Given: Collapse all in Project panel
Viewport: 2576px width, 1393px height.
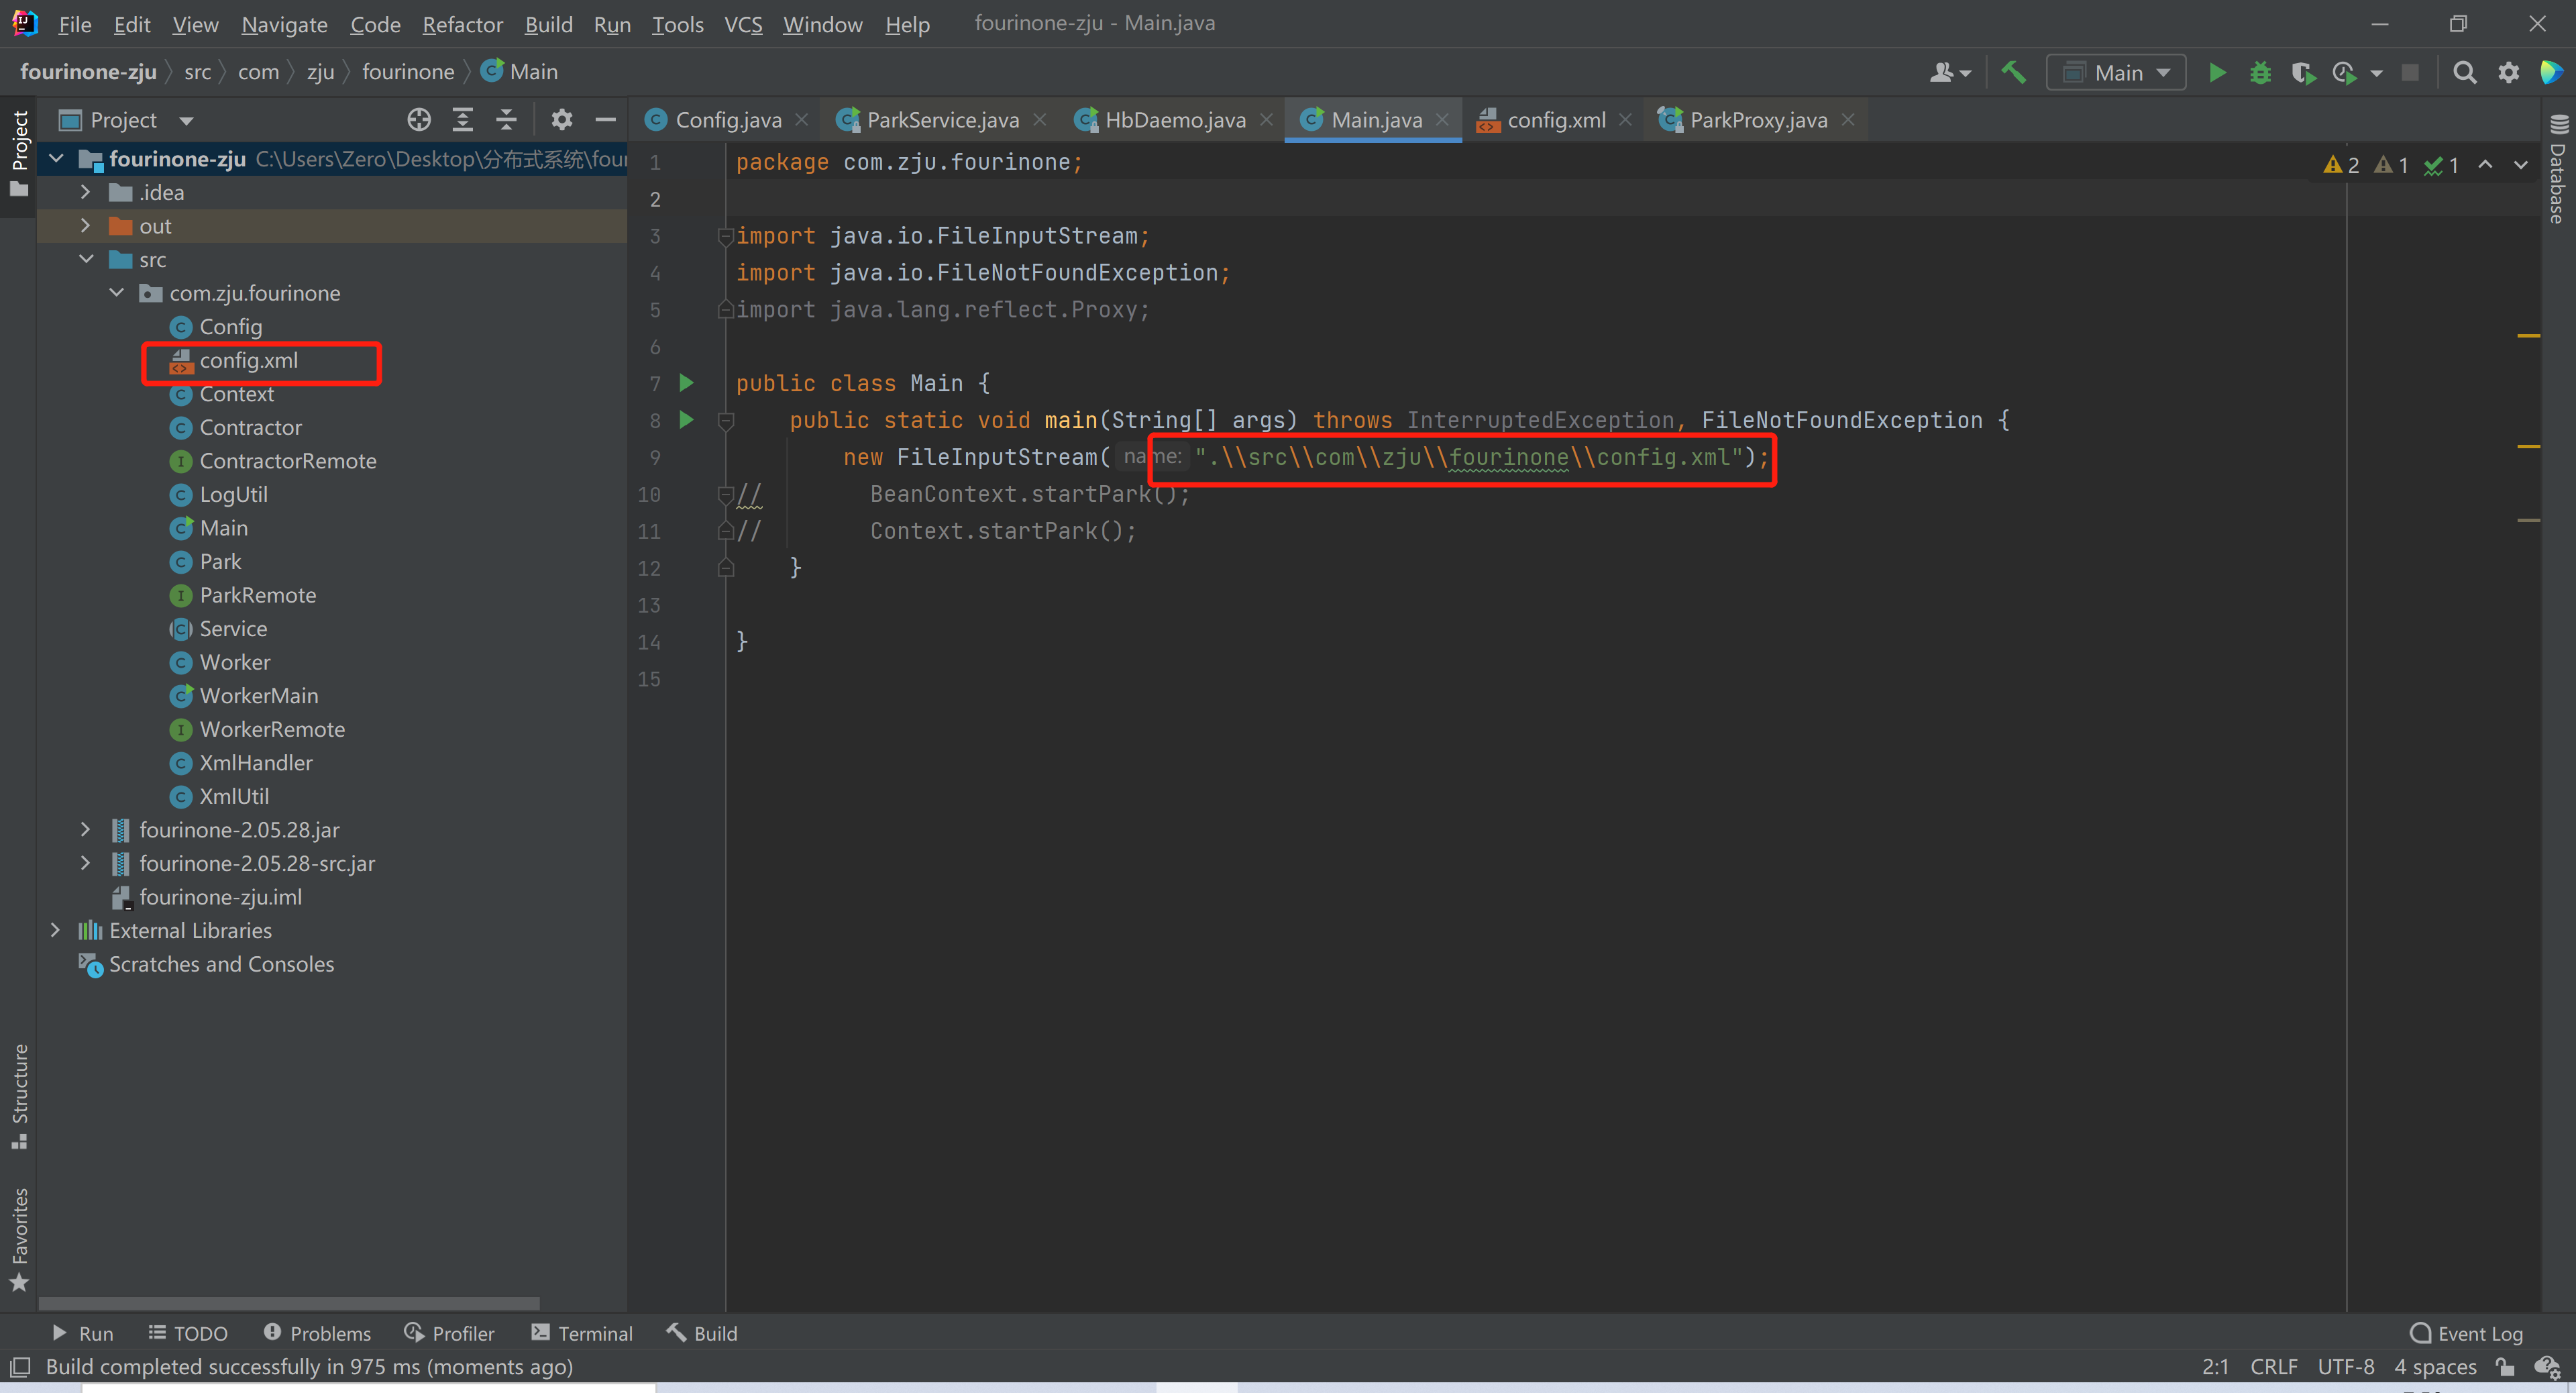Looking at the screenshot, I should [x=506, y=120].
